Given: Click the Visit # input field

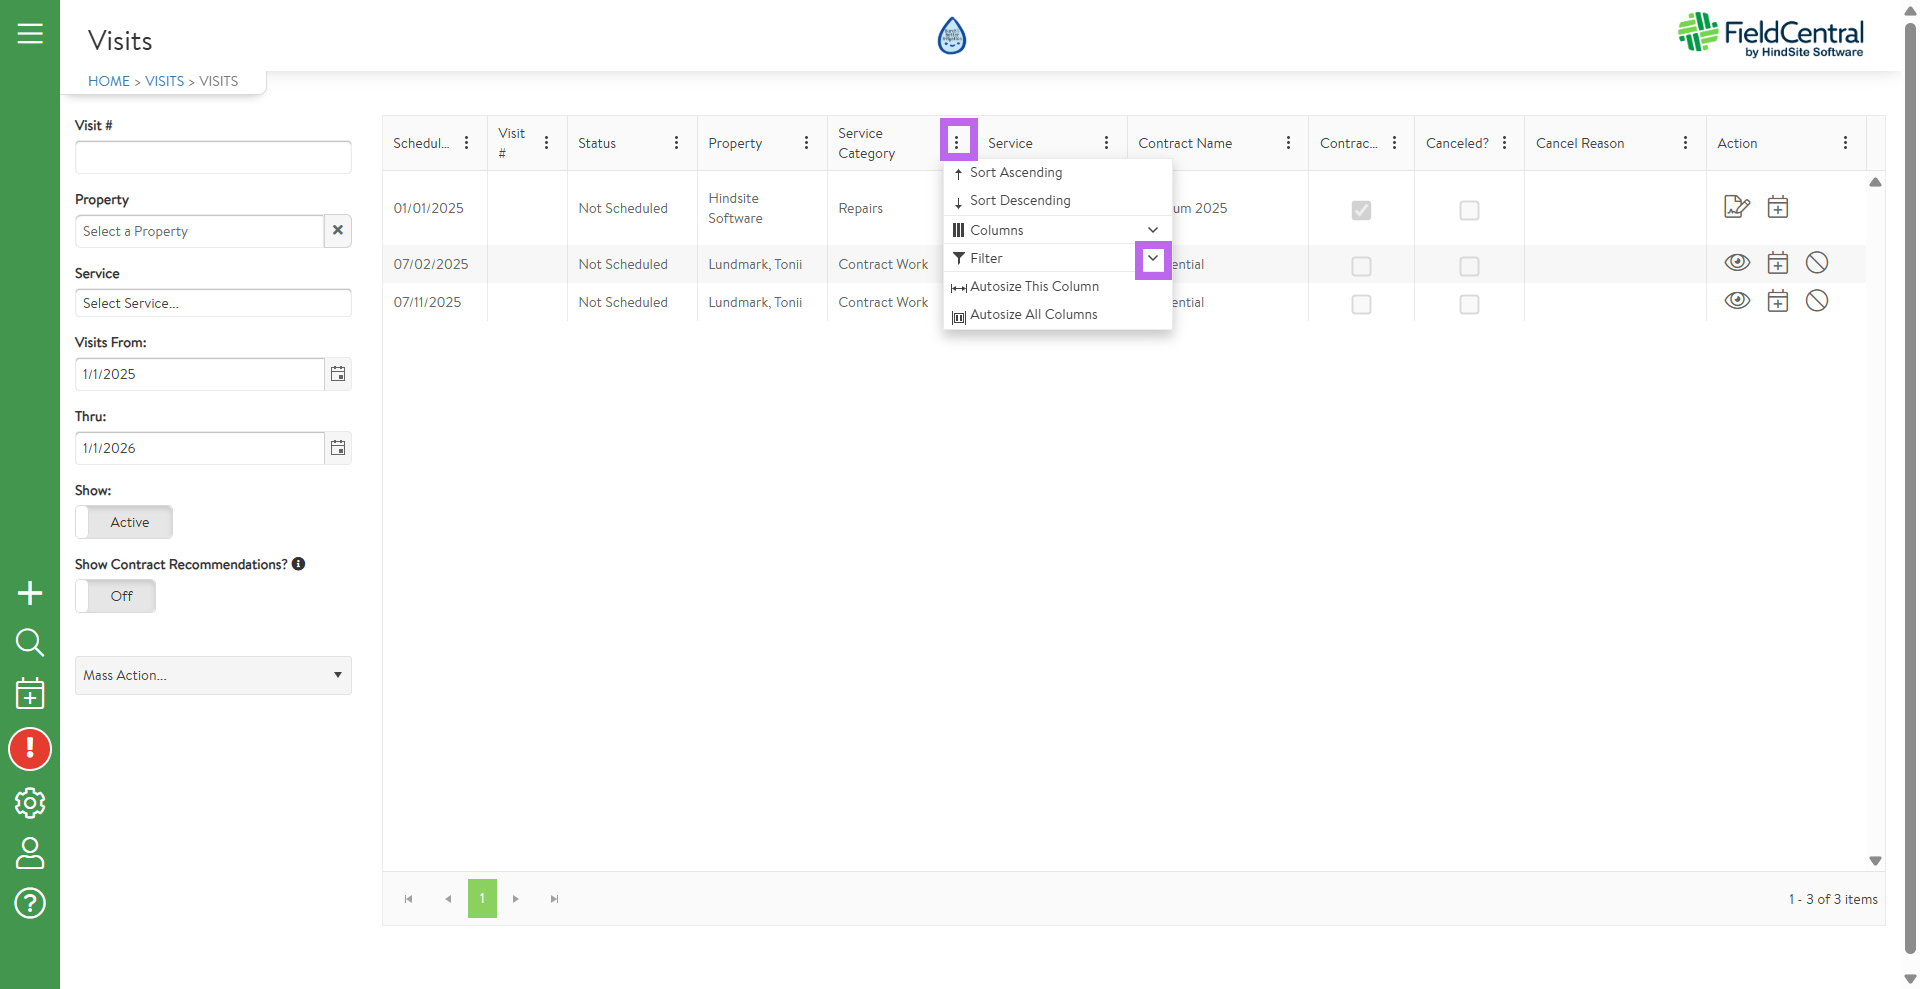Looking at the screenshot, I should tap(213, 157).
